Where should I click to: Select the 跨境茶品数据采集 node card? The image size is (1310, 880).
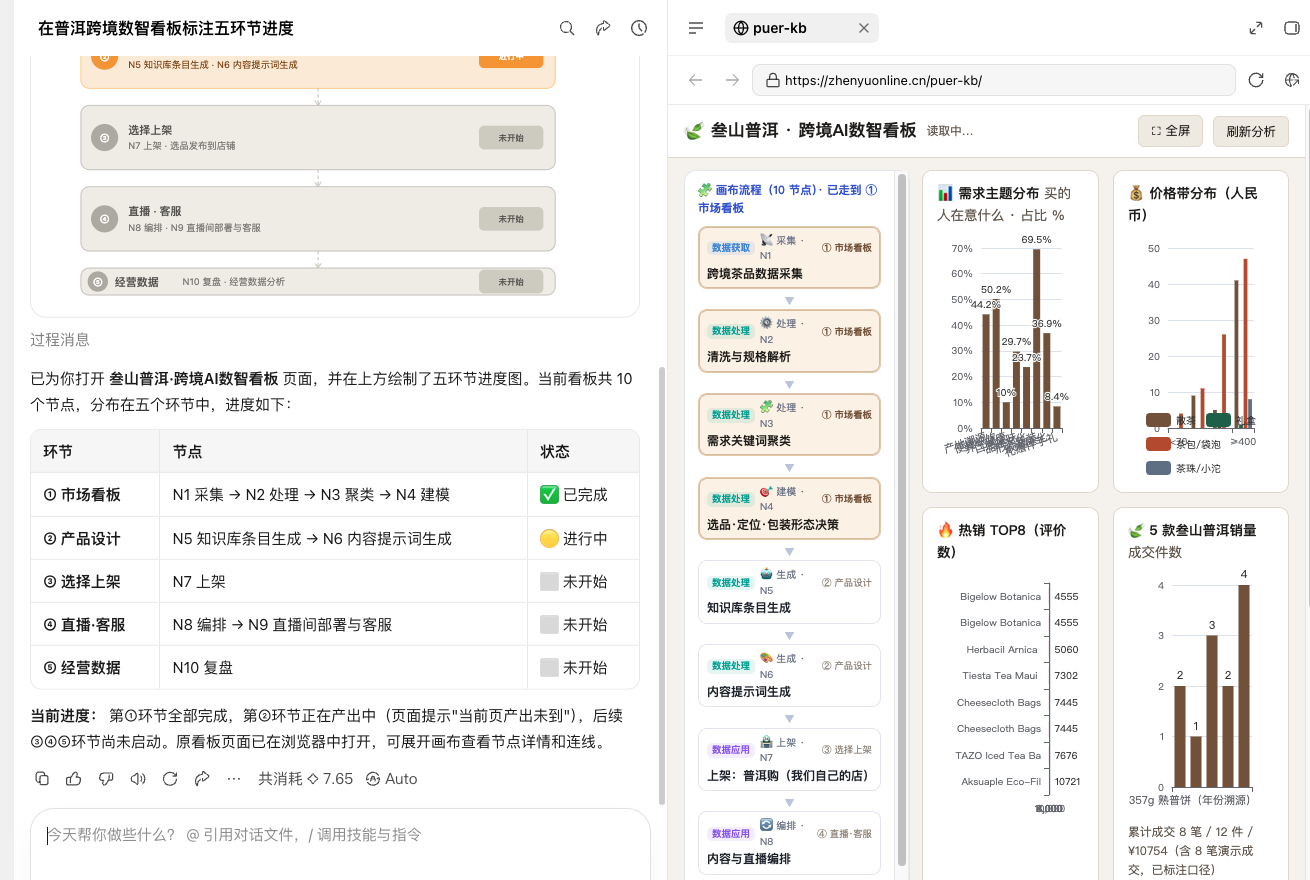point(789,258)
